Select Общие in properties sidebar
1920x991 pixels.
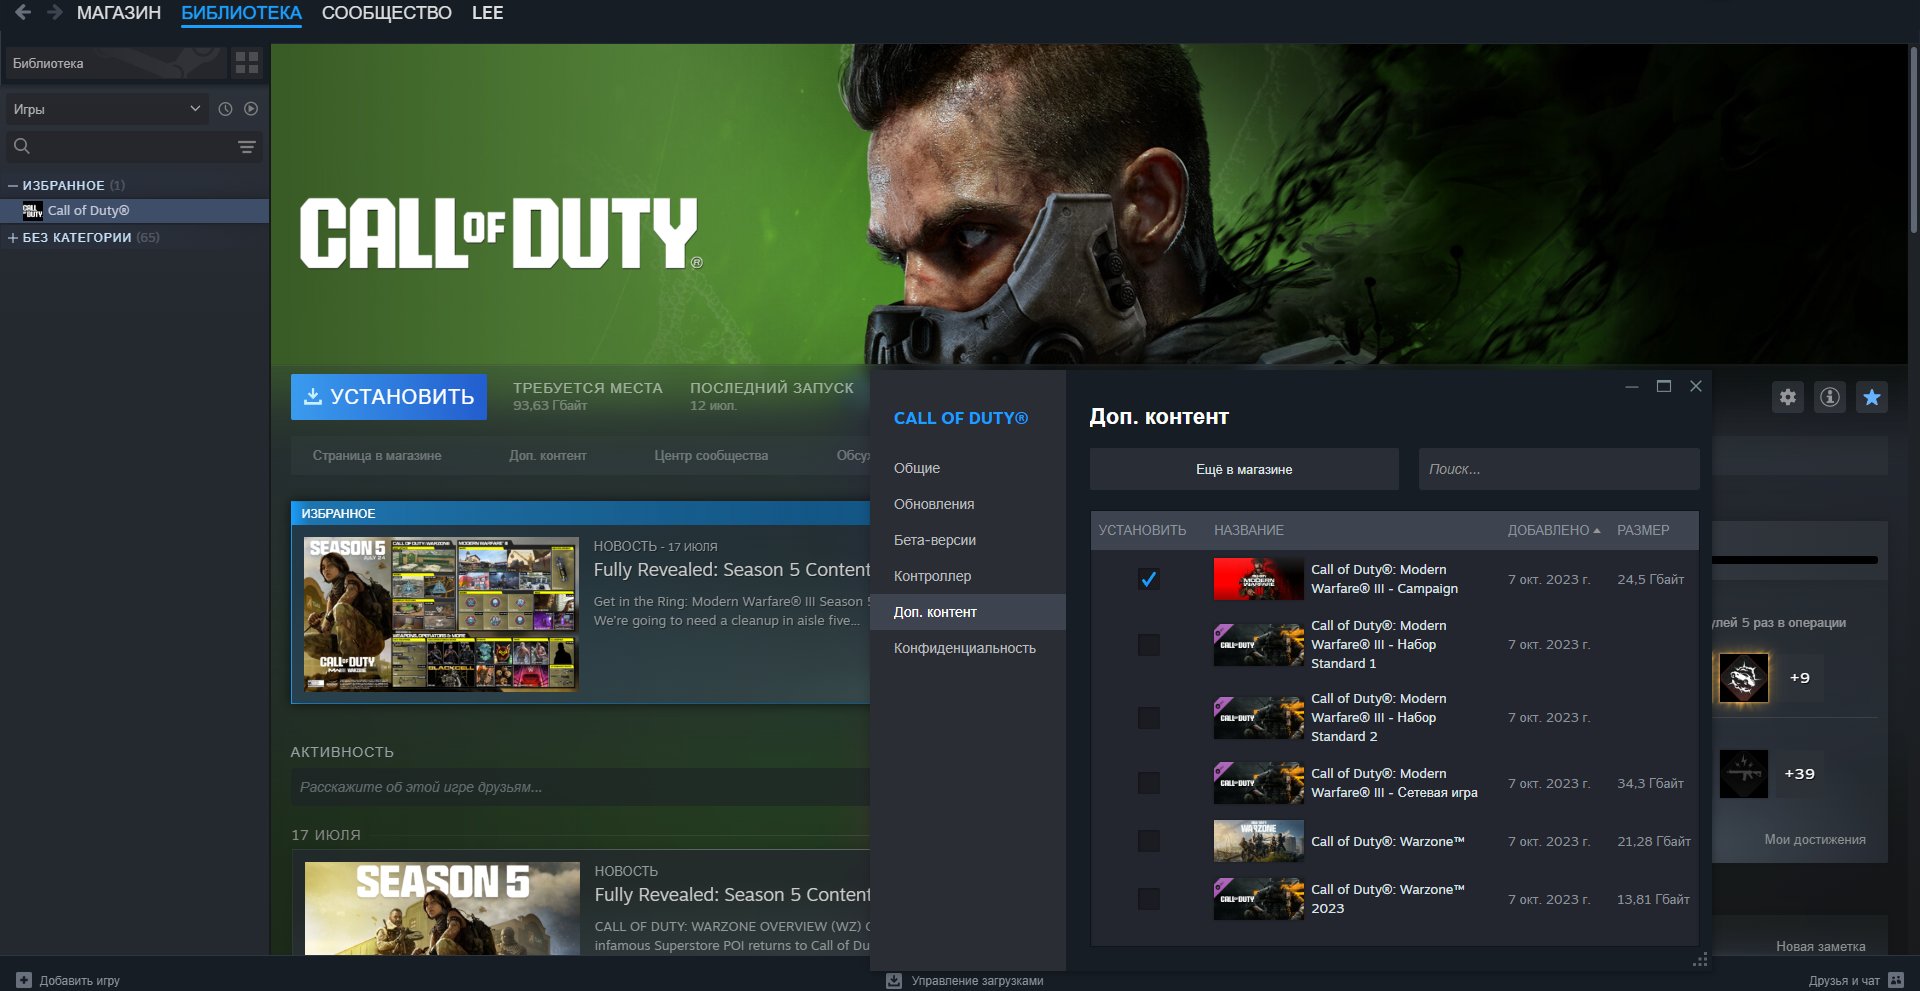click(x=968, y=468)
